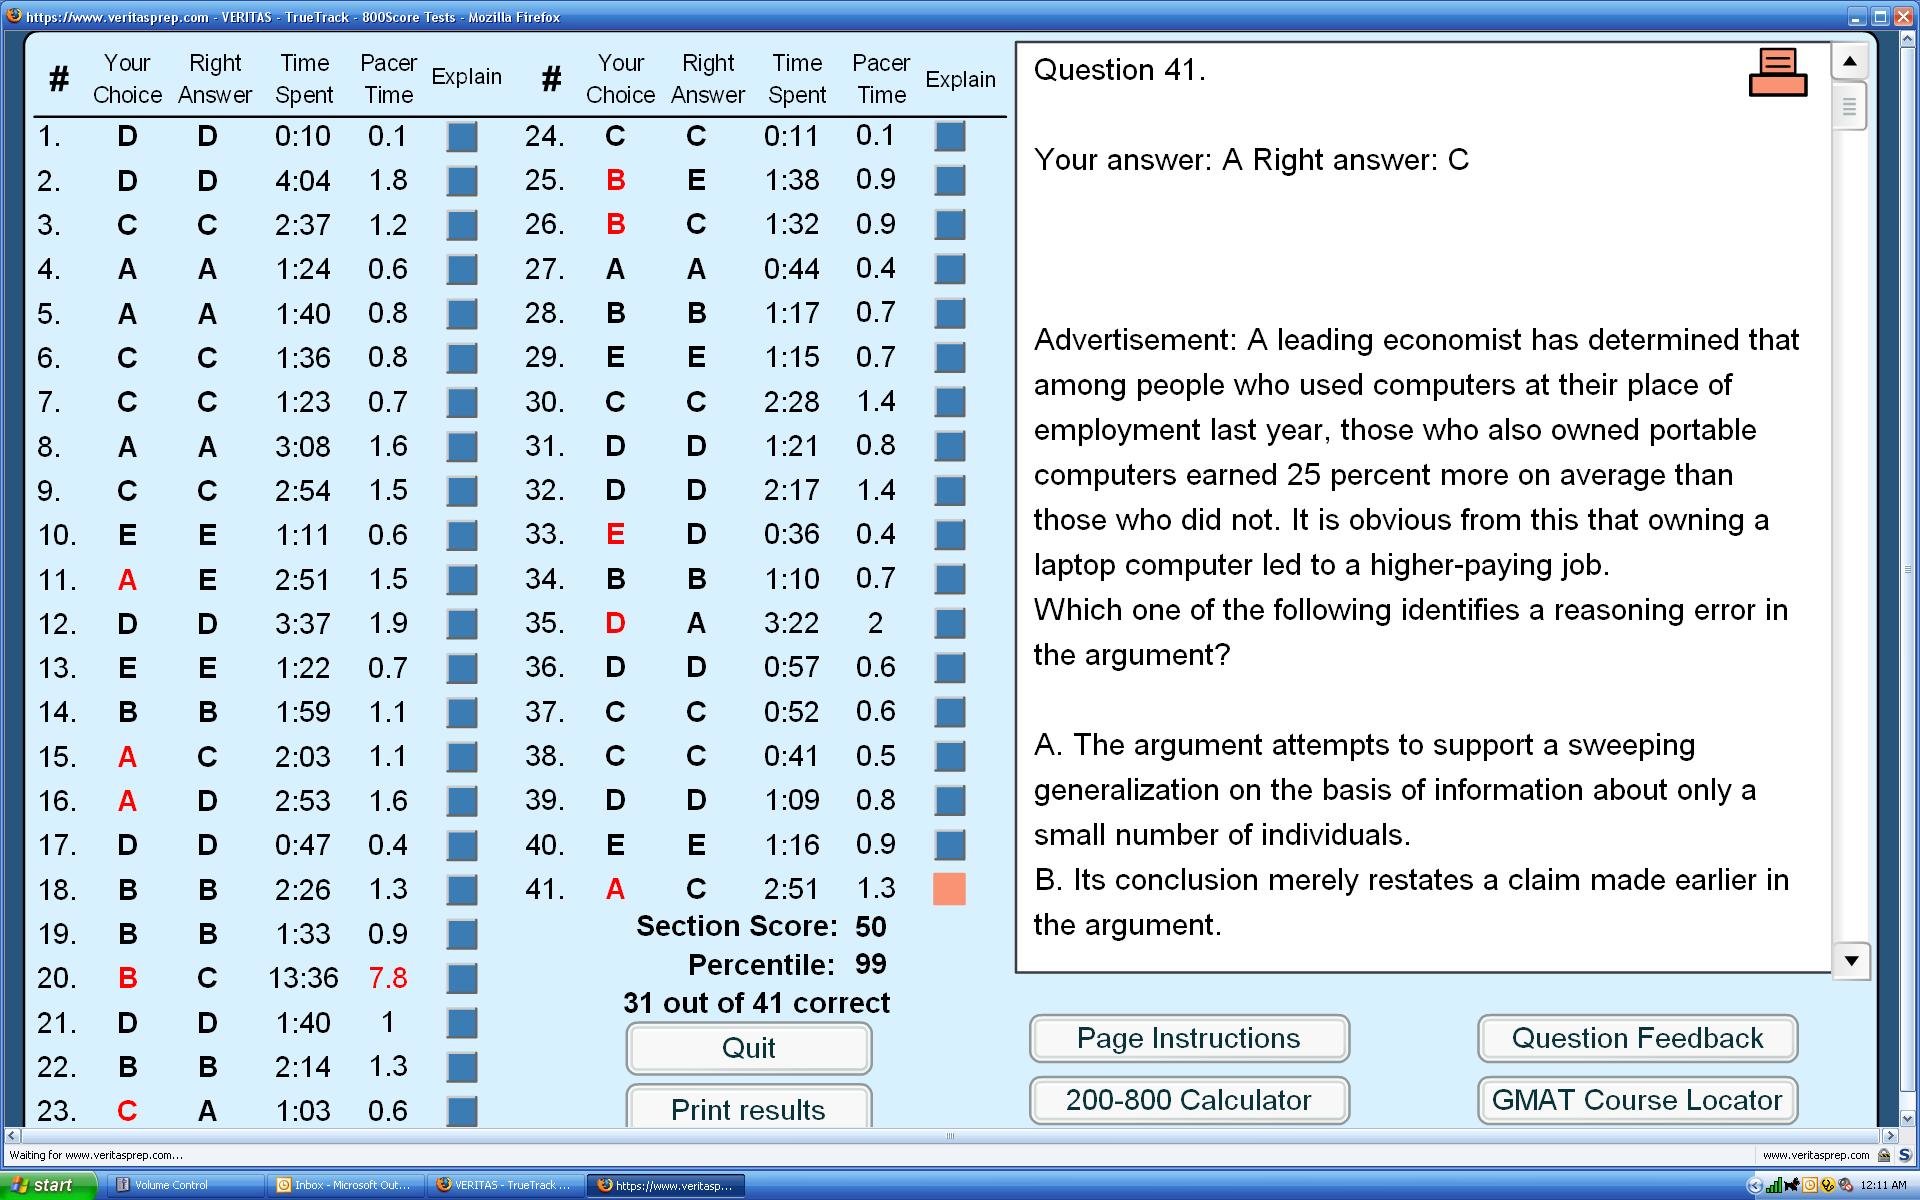This screenshot has height=1200, width=1920.
Task: Click the 'Question 41.' heading
Action: [1120, 70]
